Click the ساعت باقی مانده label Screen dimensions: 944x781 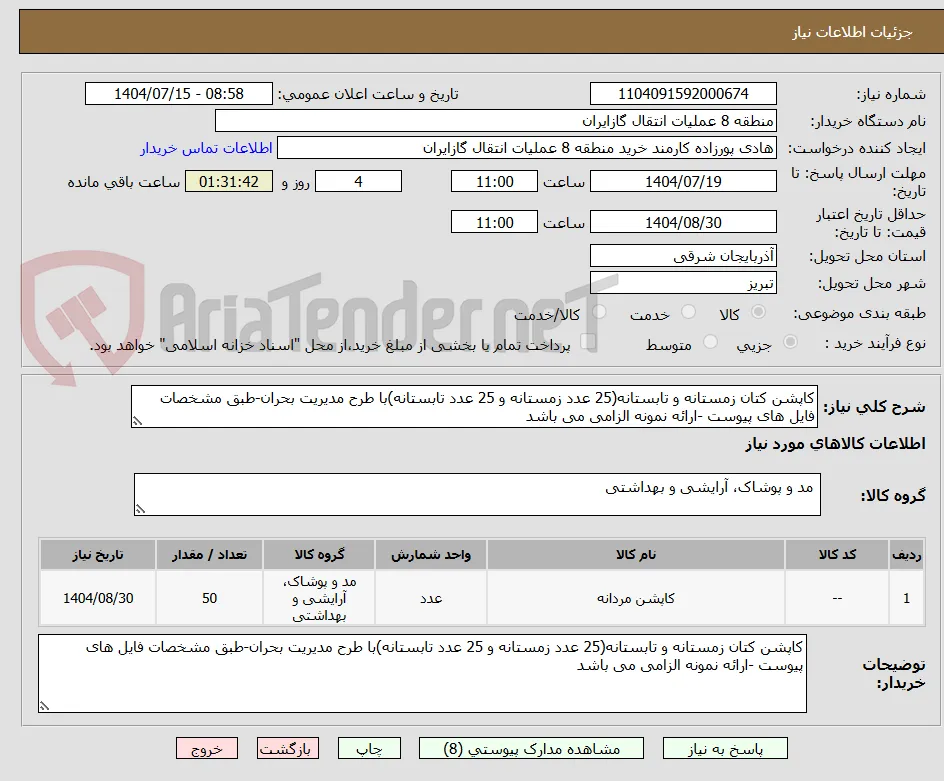pos(123,182)
